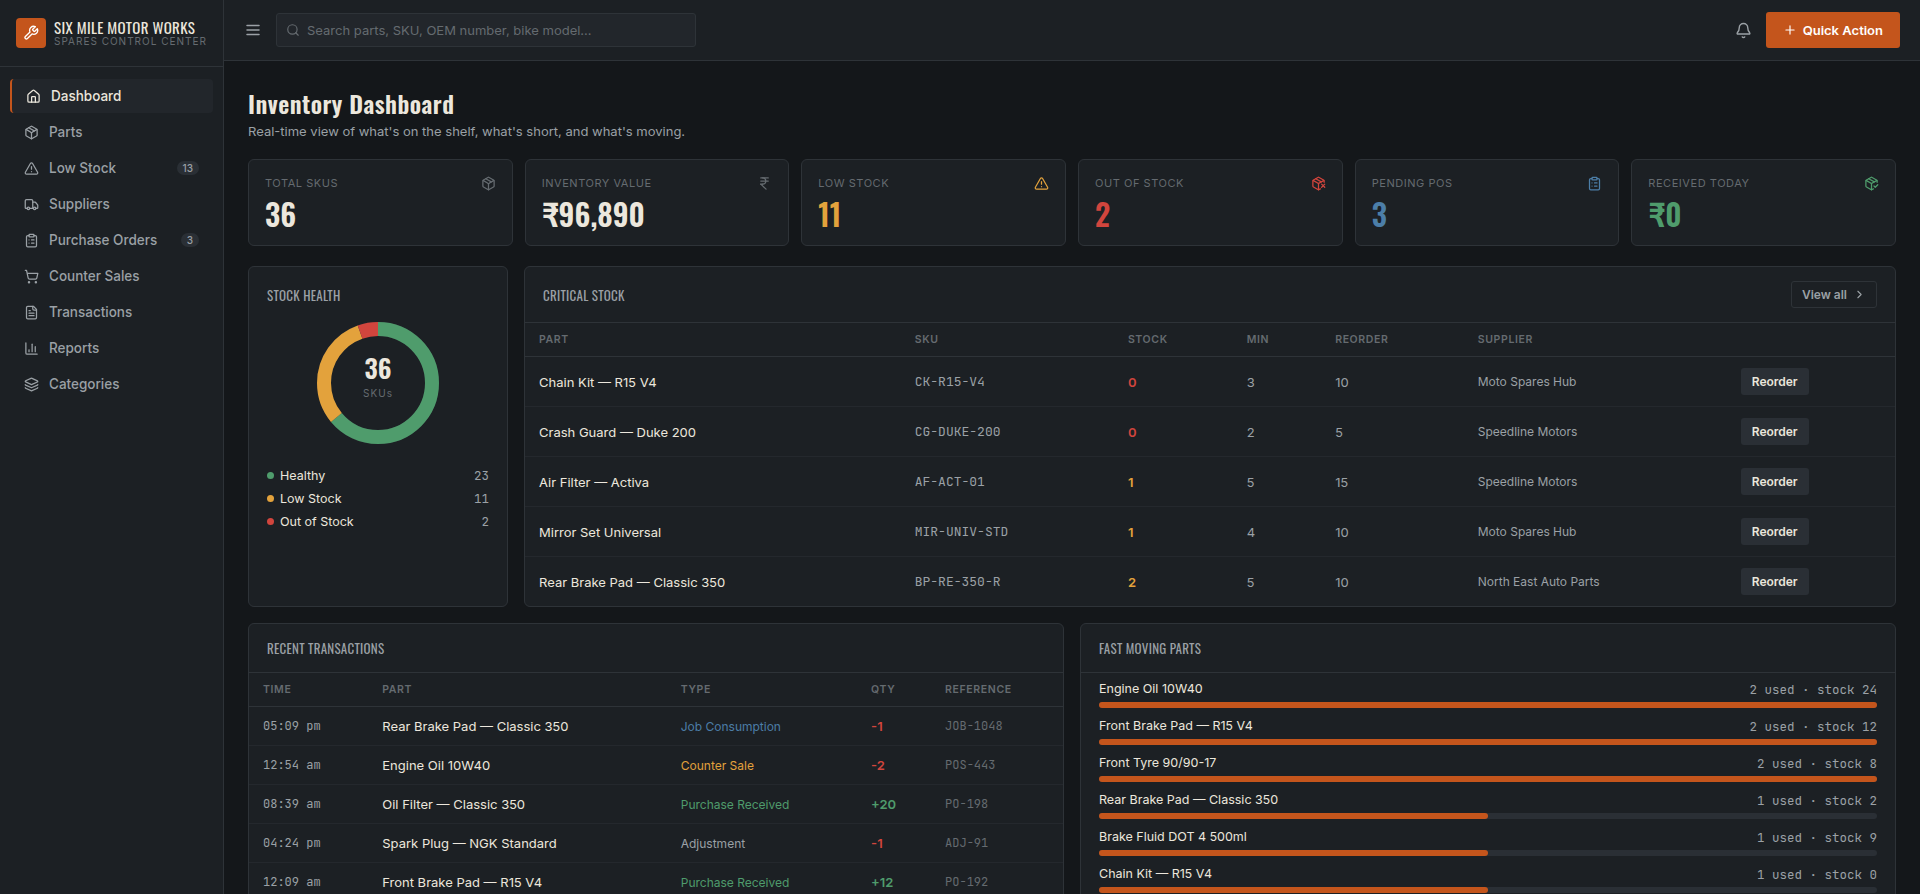The width and height of the screenshot is (1920, 894).
Task: Click the Suppliers truck icon in sidebar
Action: (x=32, y=204)
